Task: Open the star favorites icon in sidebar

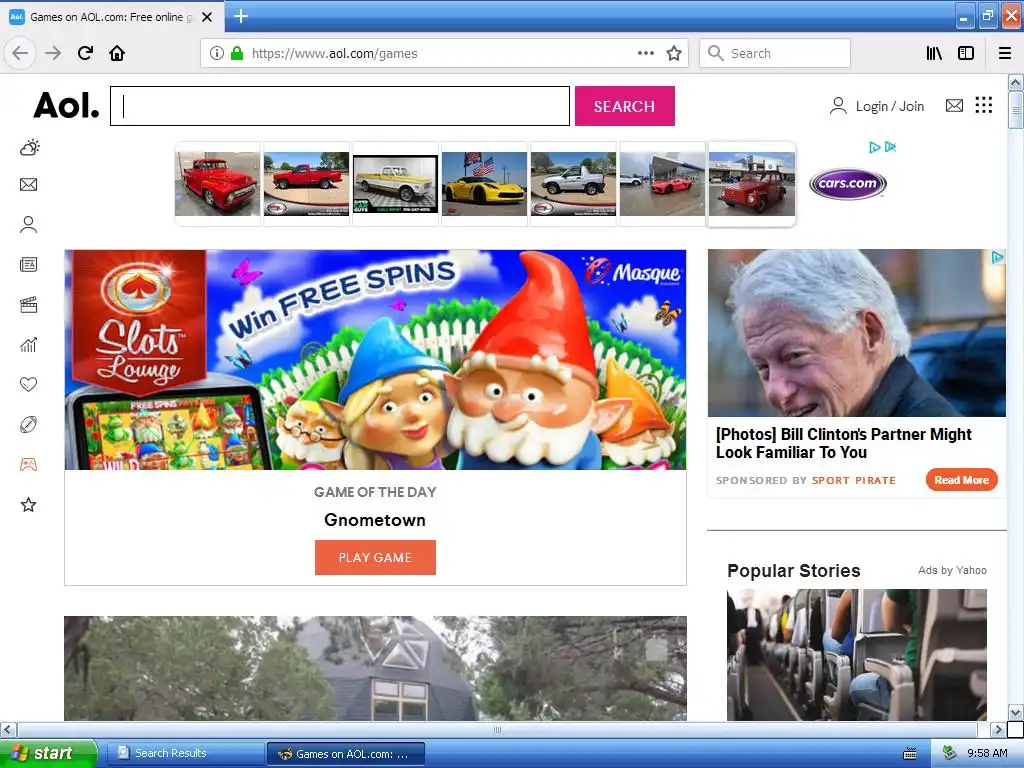Action: point(29,504)
